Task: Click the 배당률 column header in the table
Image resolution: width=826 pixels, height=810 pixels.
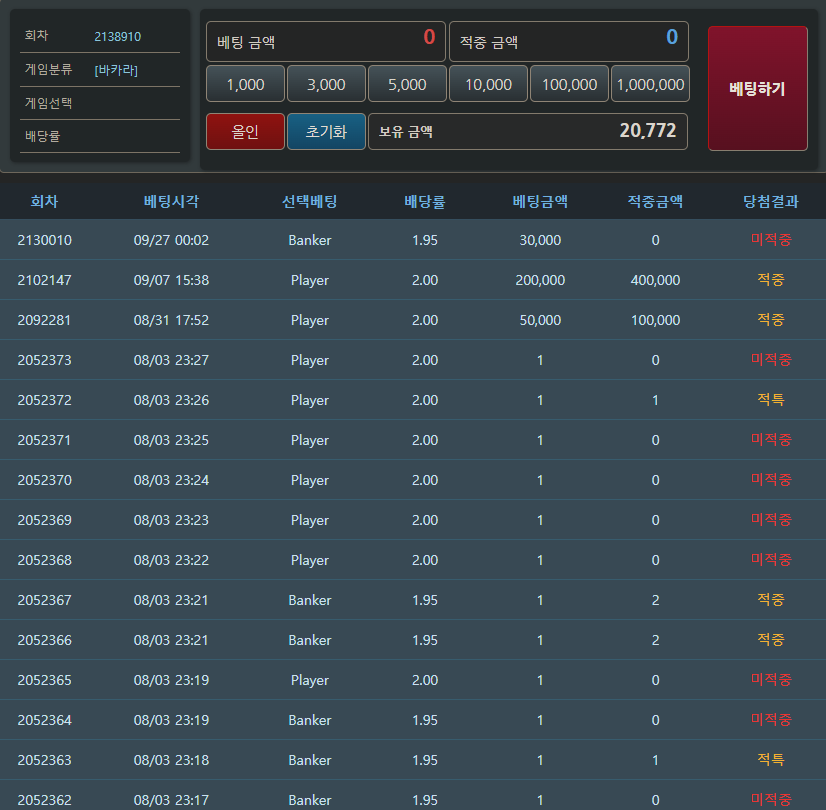Action: 425,201
